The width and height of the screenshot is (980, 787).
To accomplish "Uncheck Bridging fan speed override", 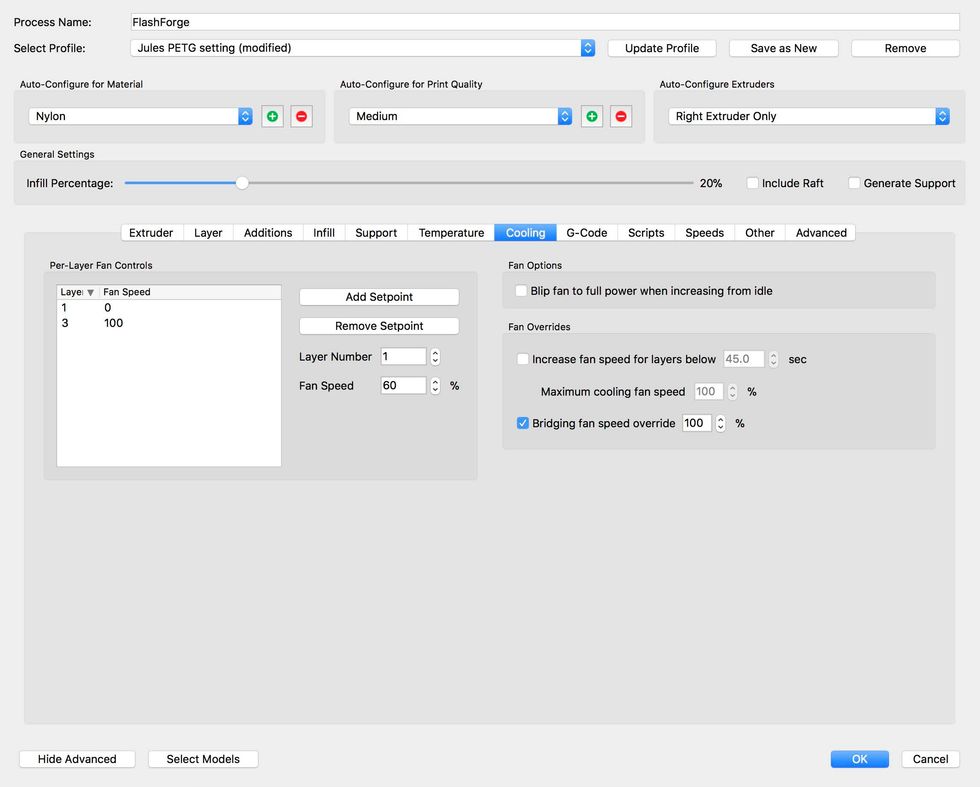I will click(x=523, y=423).
